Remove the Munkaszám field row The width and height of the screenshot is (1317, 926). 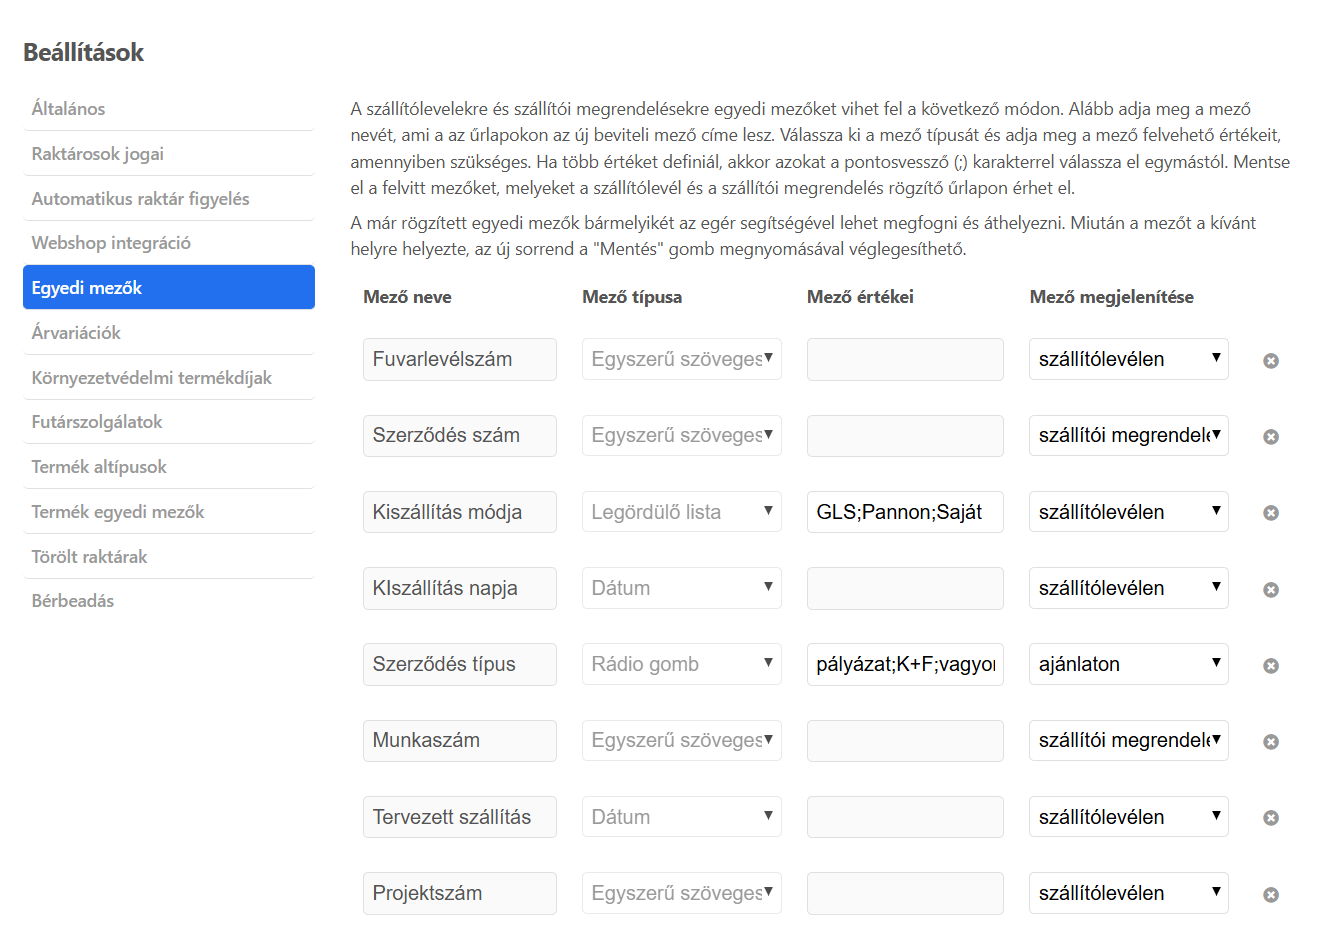coord(1271,741)
